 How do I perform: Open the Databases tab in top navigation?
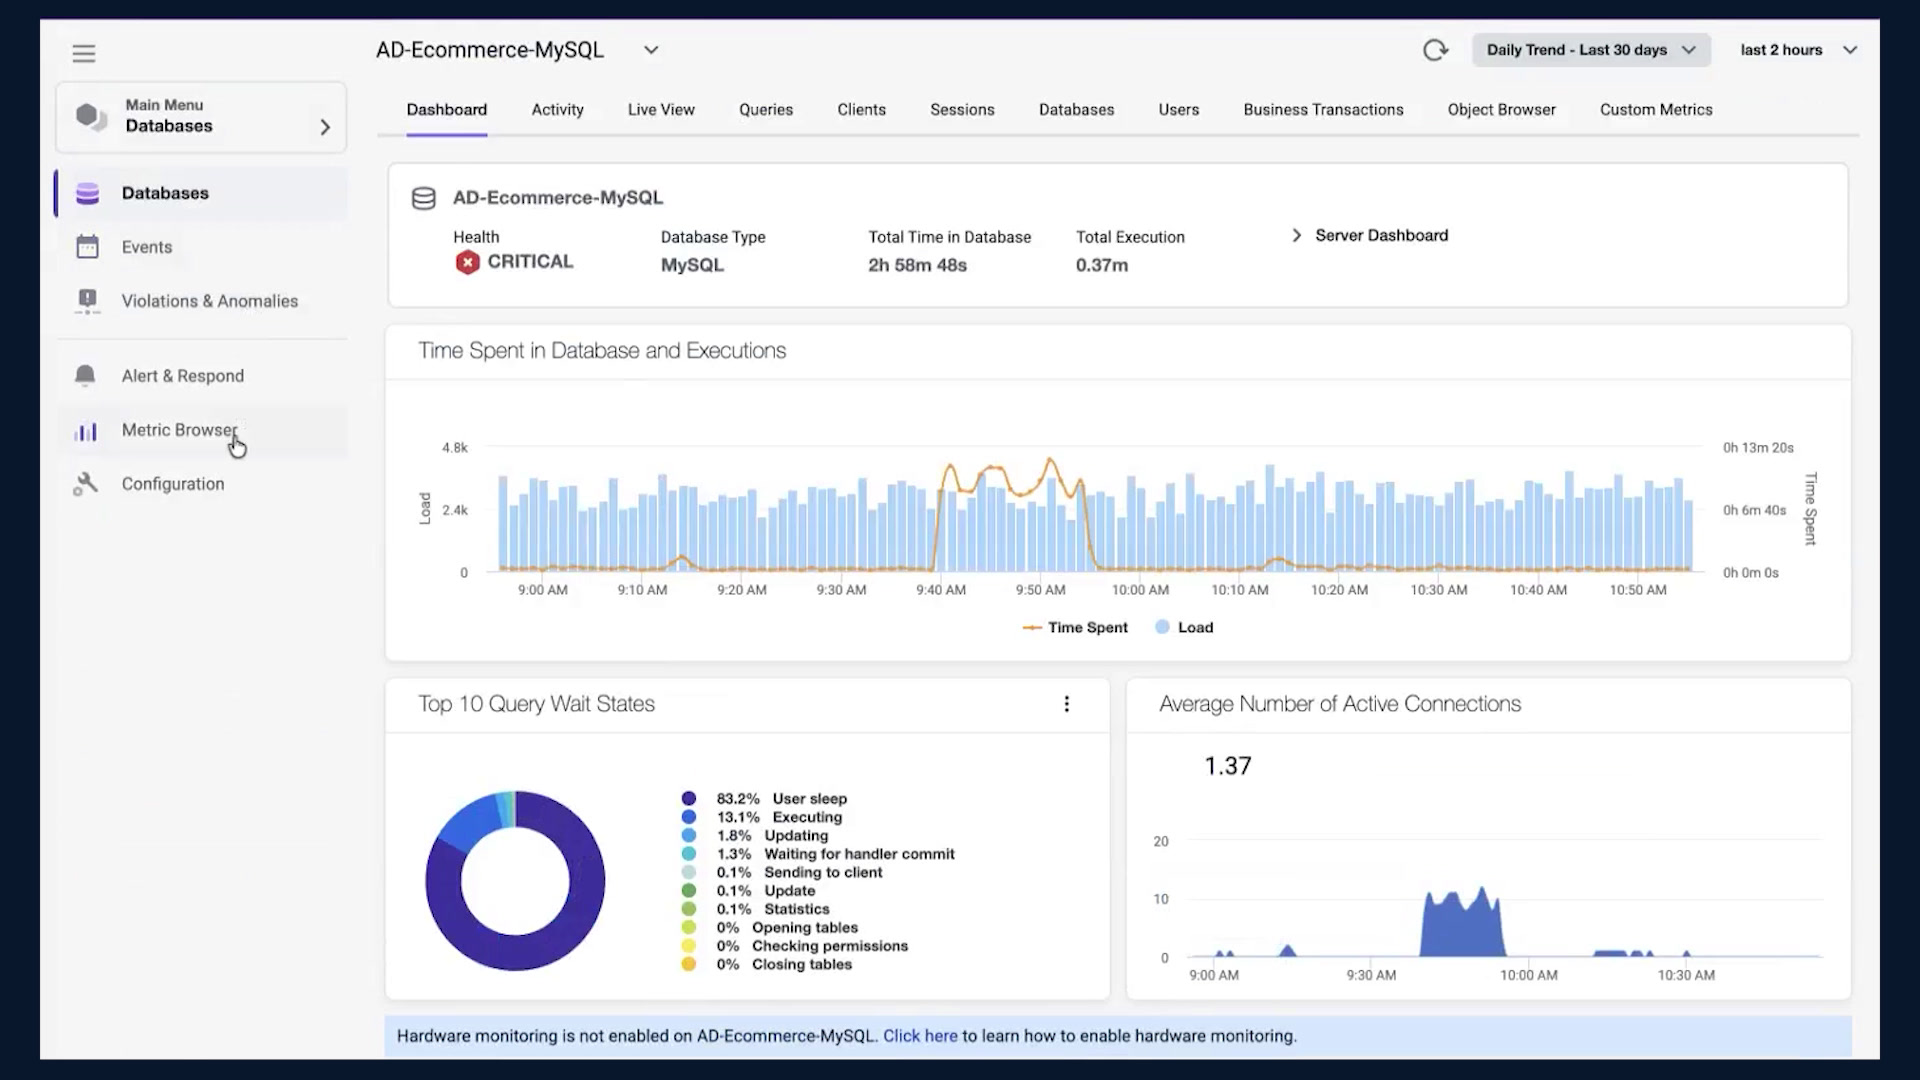coord(1076,110)
